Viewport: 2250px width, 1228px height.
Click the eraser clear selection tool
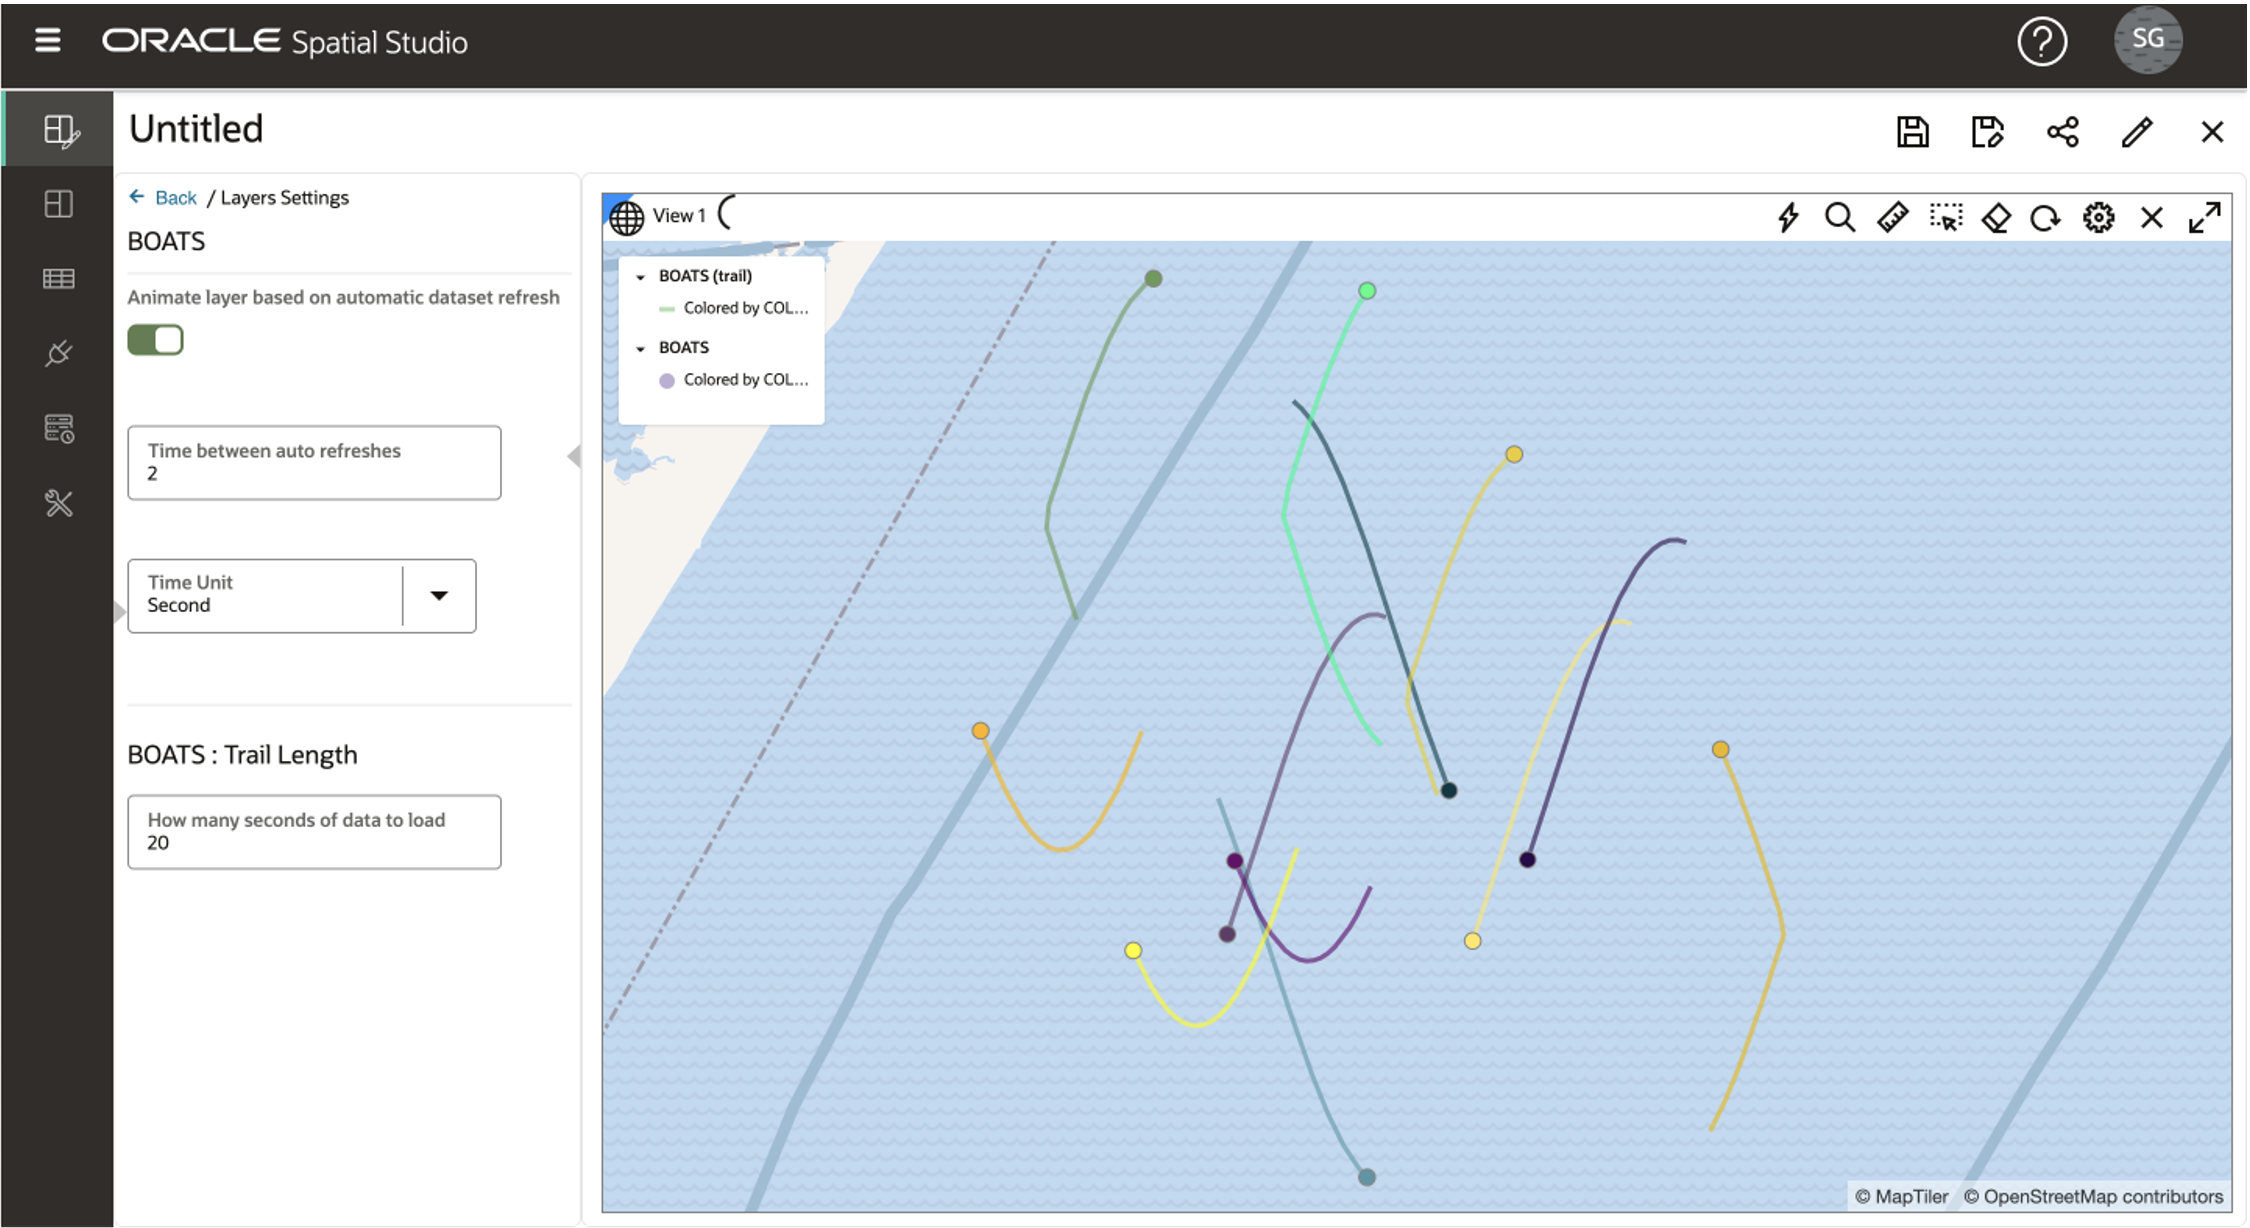1996,217
